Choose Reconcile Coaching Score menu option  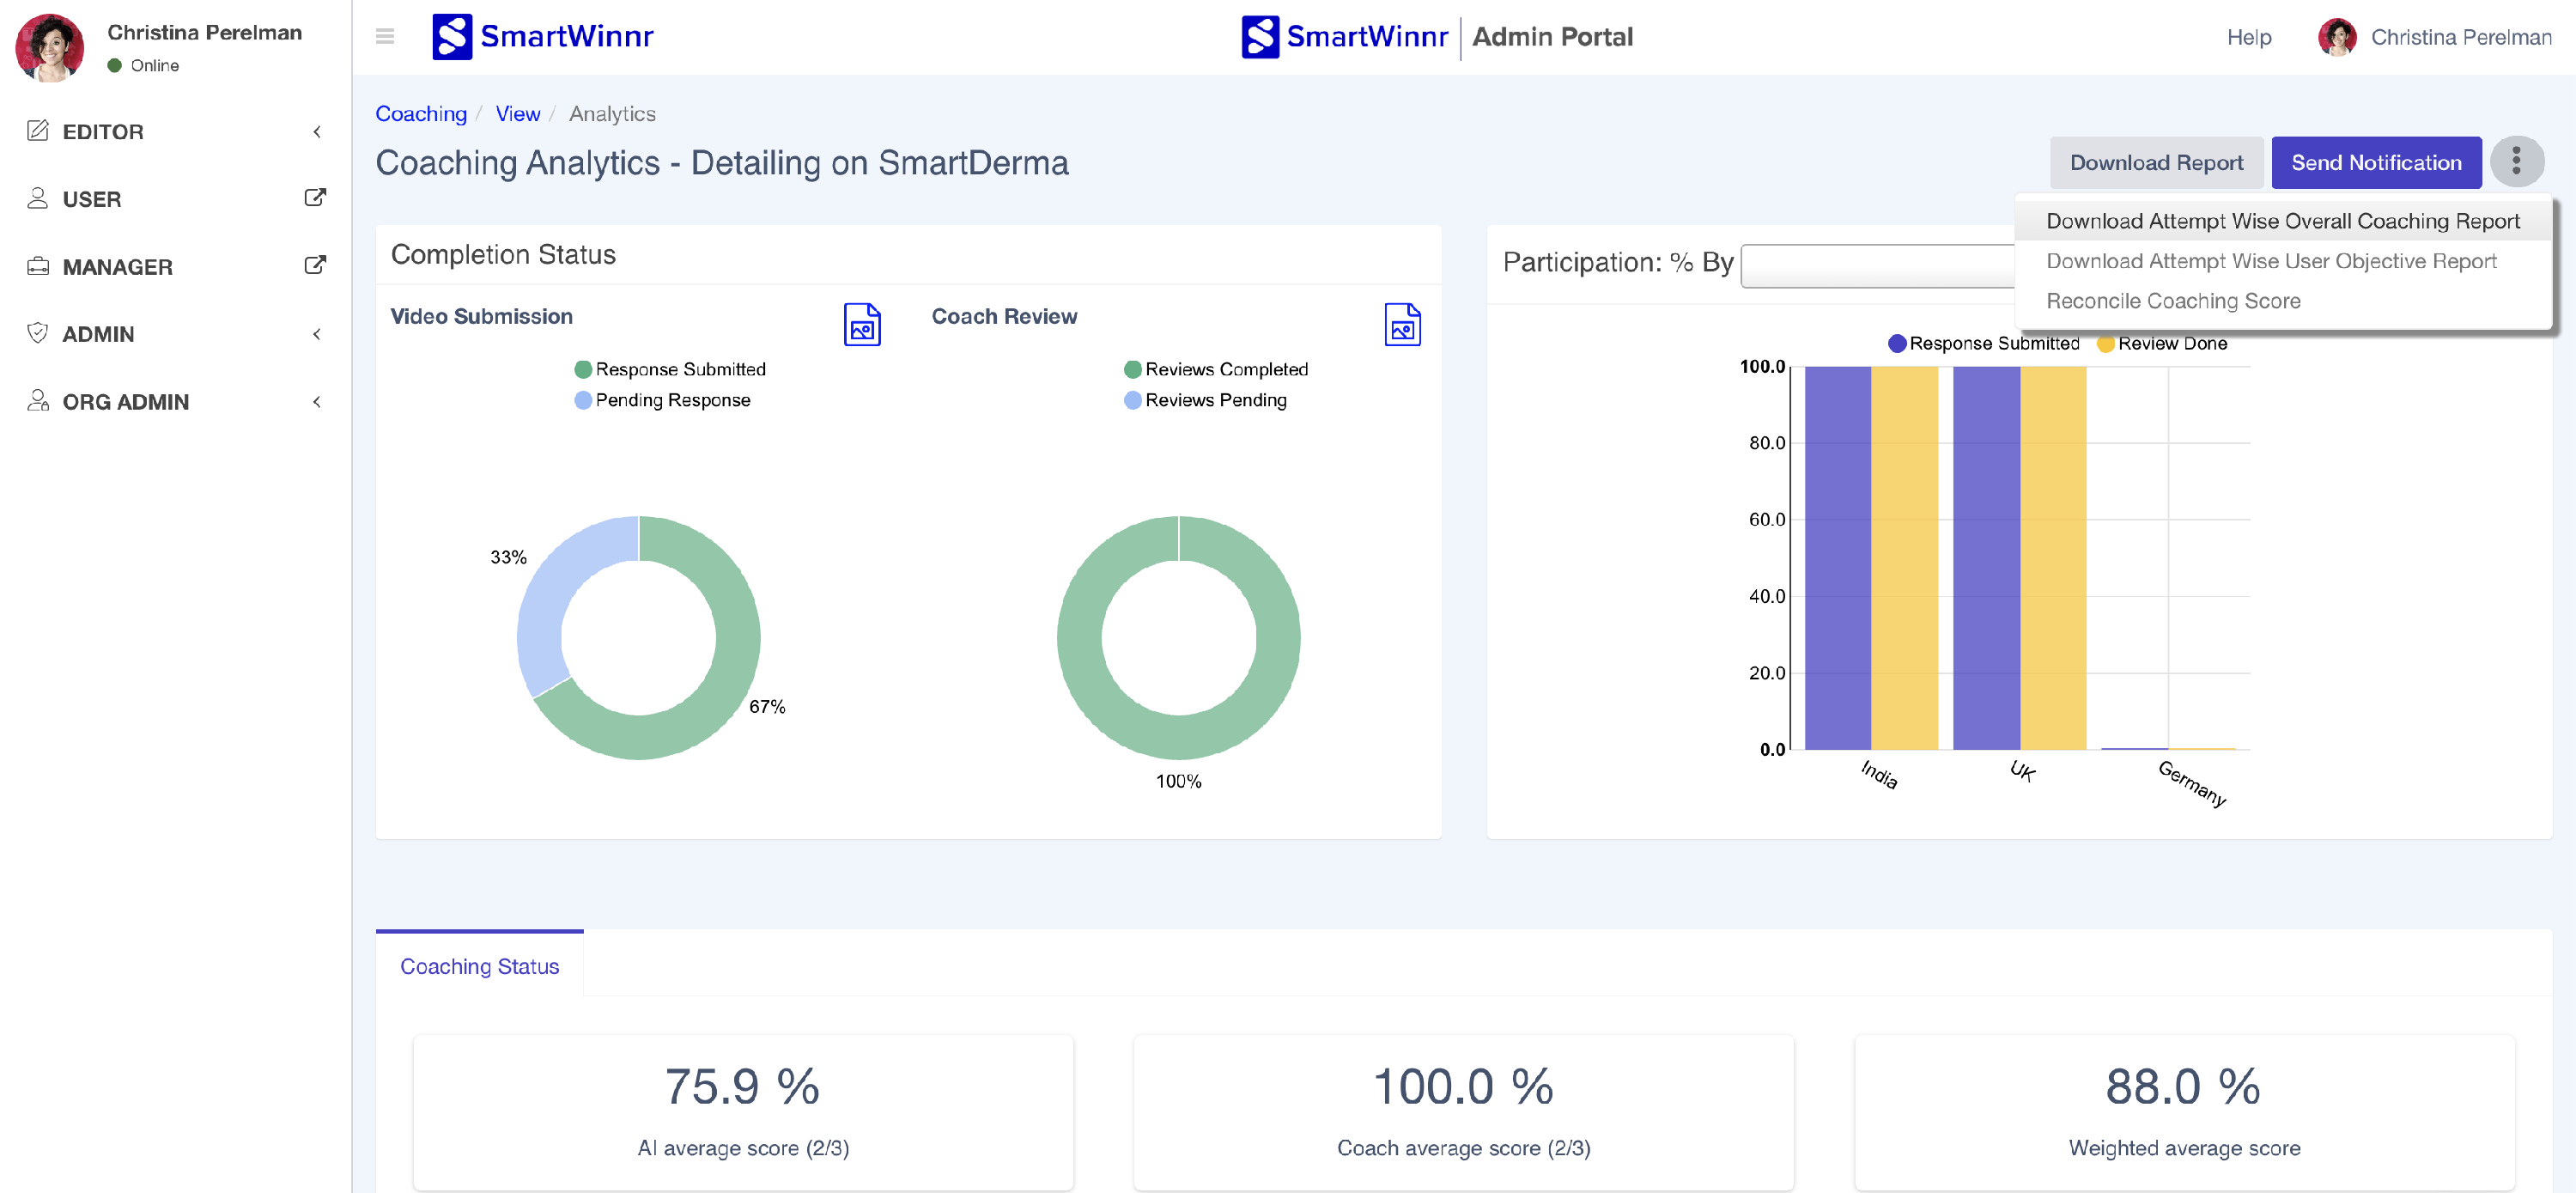pos(2173,301)
